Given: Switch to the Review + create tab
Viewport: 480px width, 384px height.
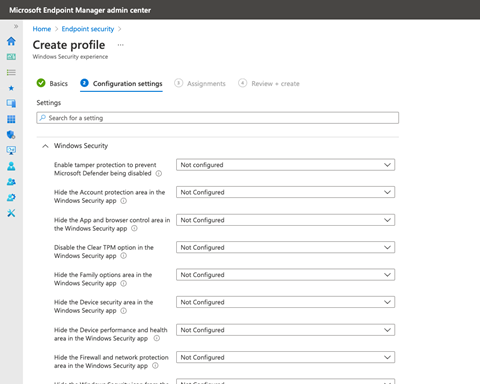Looking at the screenshot, I should coord(269,83).
